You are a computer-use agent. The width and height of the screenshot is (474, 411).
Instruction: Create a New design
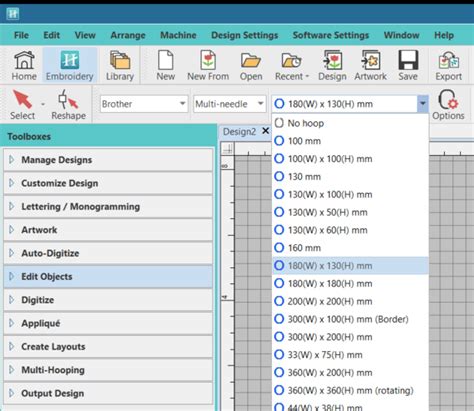(x=166, y=65)
